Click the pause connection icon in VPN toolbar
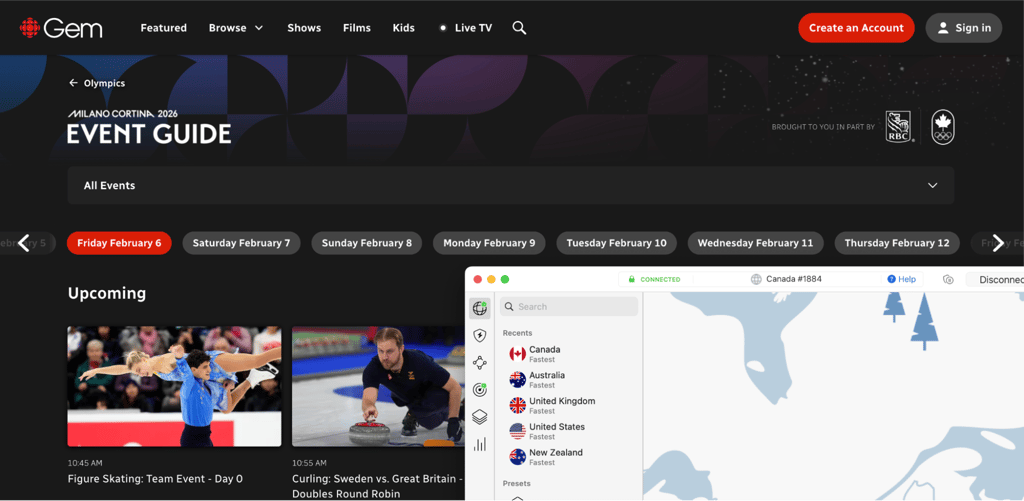 click(x=948, y=280)
